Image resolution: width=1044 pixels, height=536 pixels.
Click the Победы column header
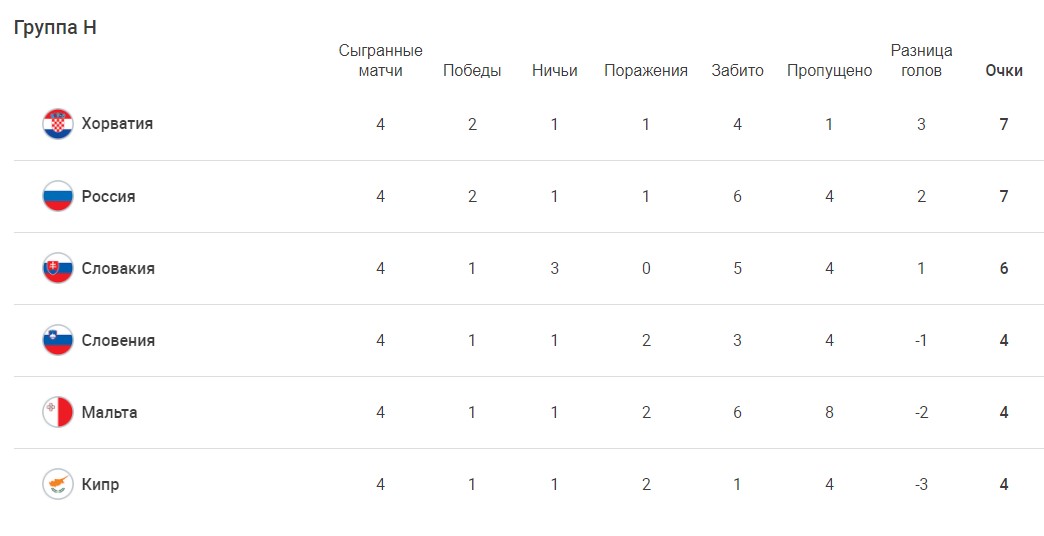[x=472, y=71]
